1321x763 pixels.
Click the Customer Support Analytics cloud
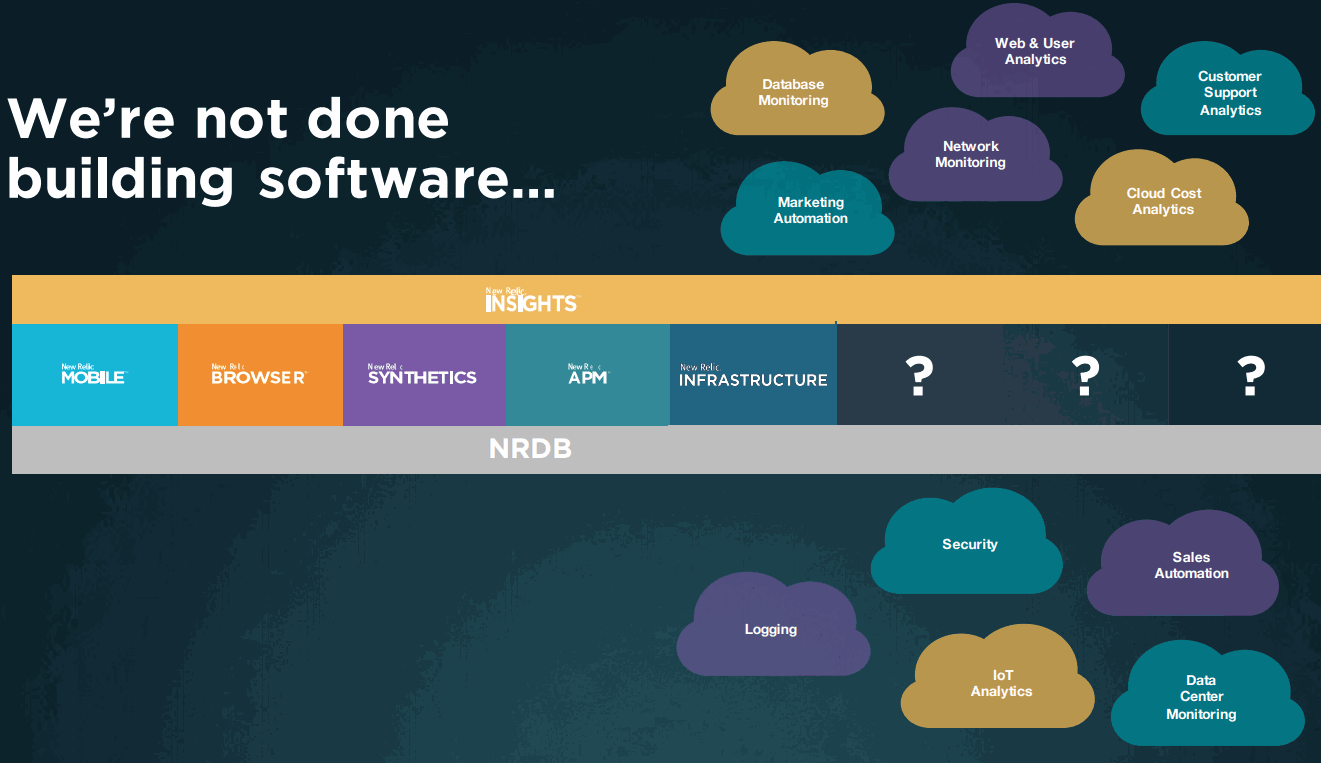(1228, 90)
